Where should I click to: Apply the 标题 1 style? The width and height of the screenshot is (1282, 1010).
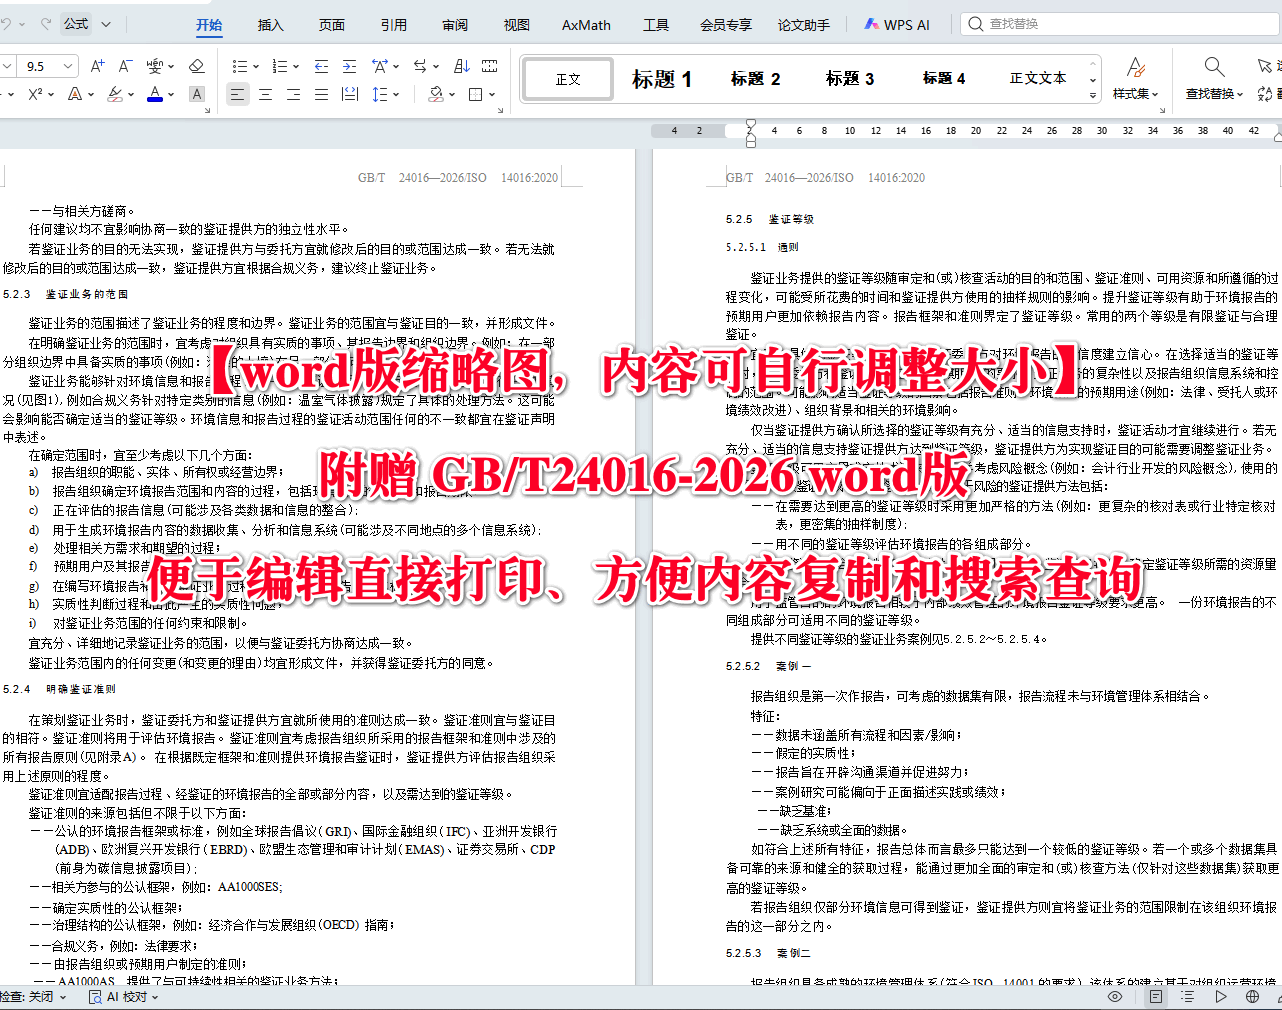662,77
